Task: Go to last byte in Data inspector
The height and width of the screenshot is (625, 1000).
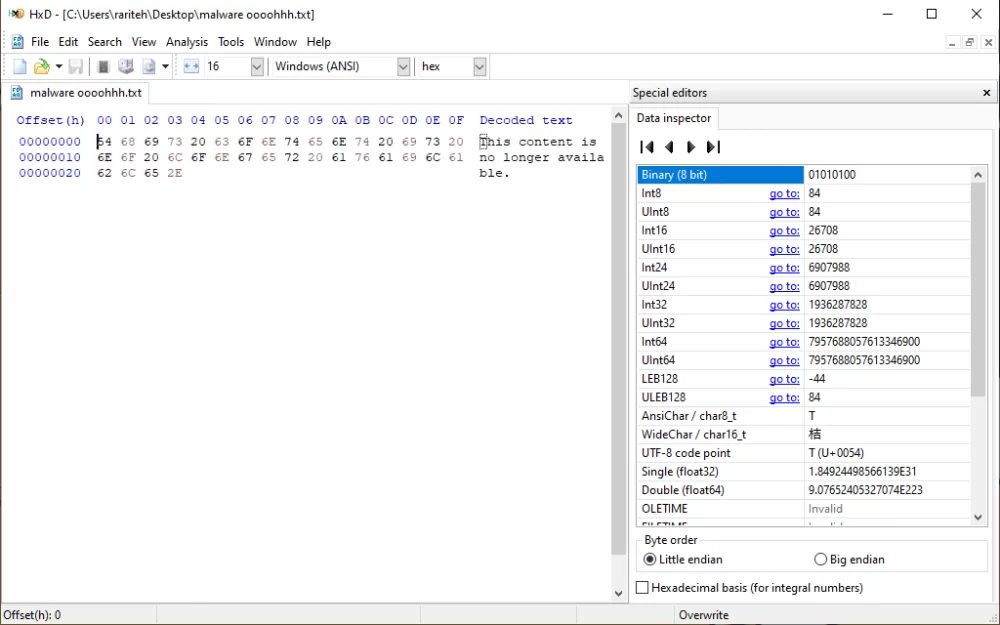Action: click(713, 147)
